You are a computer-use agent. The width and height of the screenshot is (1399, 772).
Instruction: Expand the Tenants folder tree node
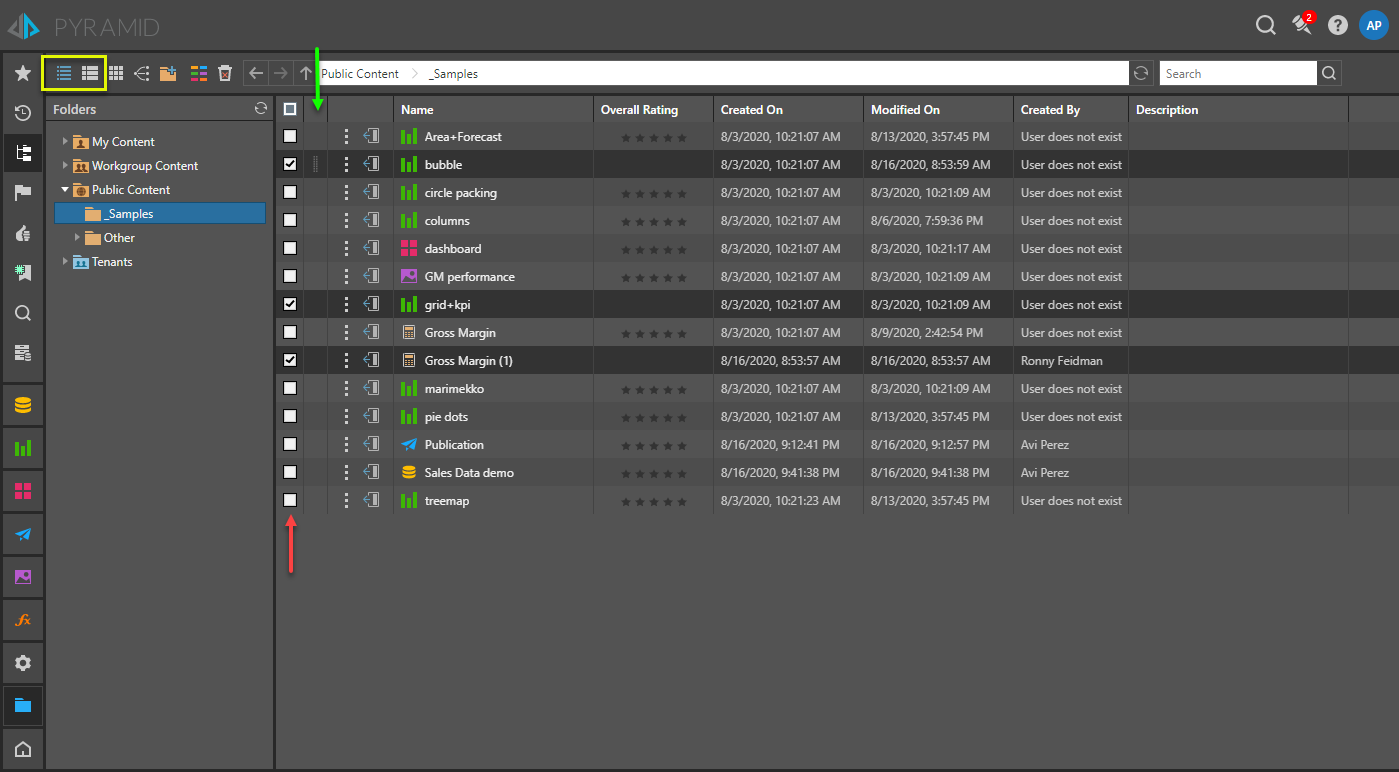66,262
